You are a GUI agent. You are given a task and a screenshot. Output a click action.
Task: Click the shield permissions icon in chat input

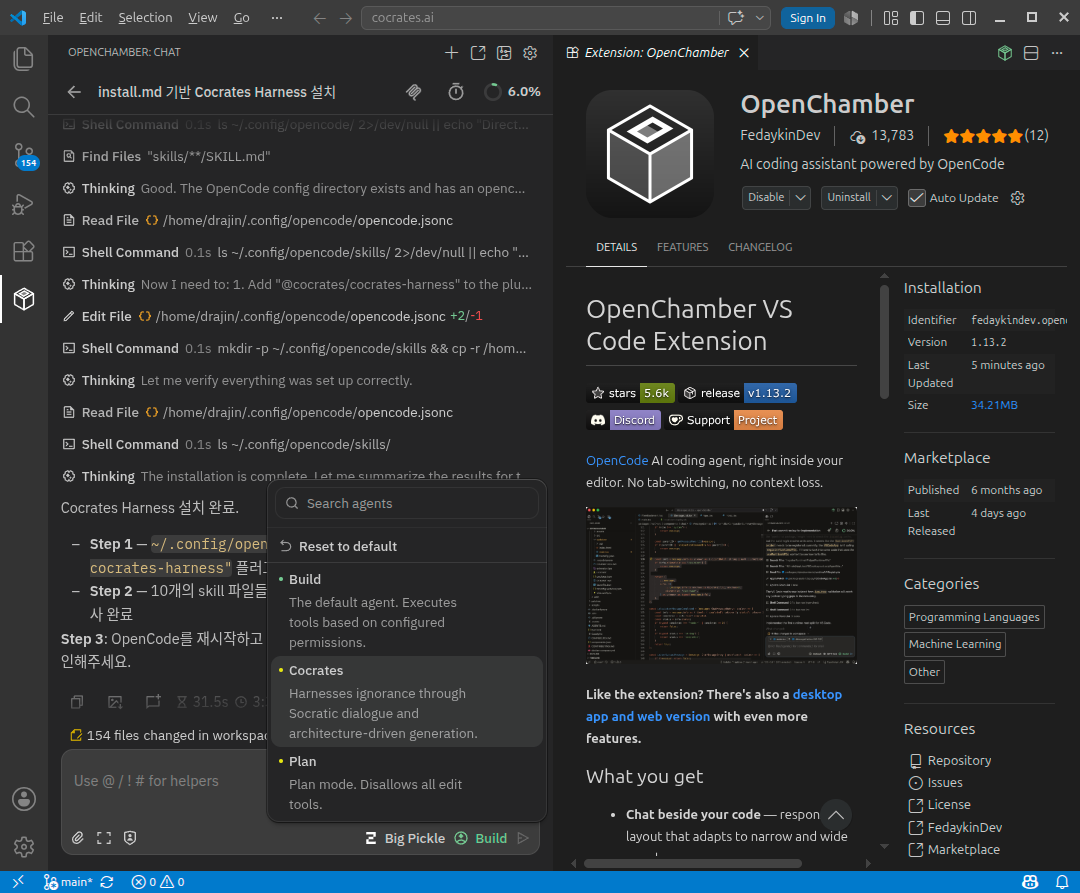[x=129, y=838]
